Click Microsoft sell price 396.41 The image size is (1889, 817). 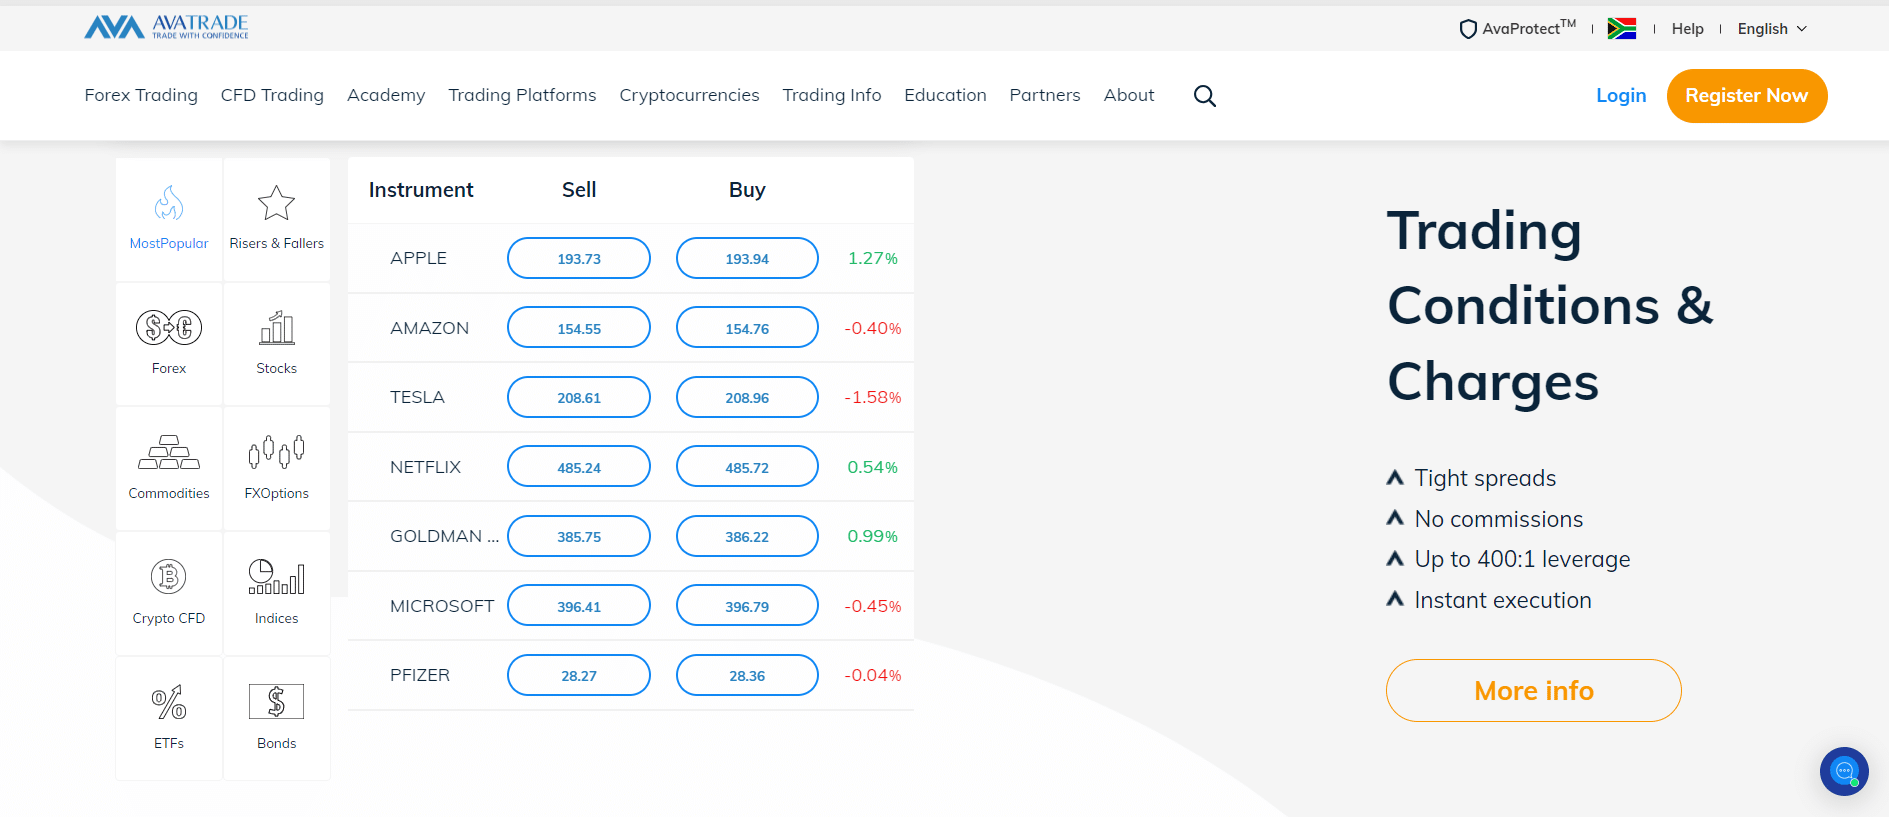click(579, 606)
